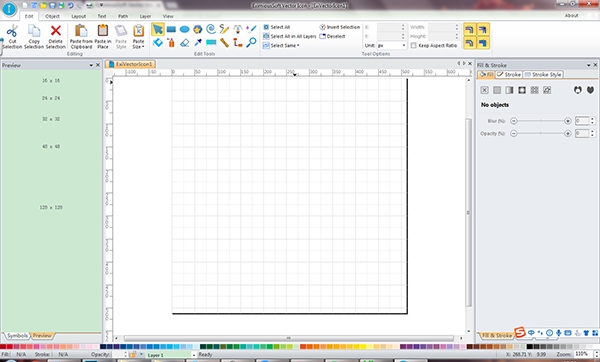Open the View ribbon tab

[168, 16]
